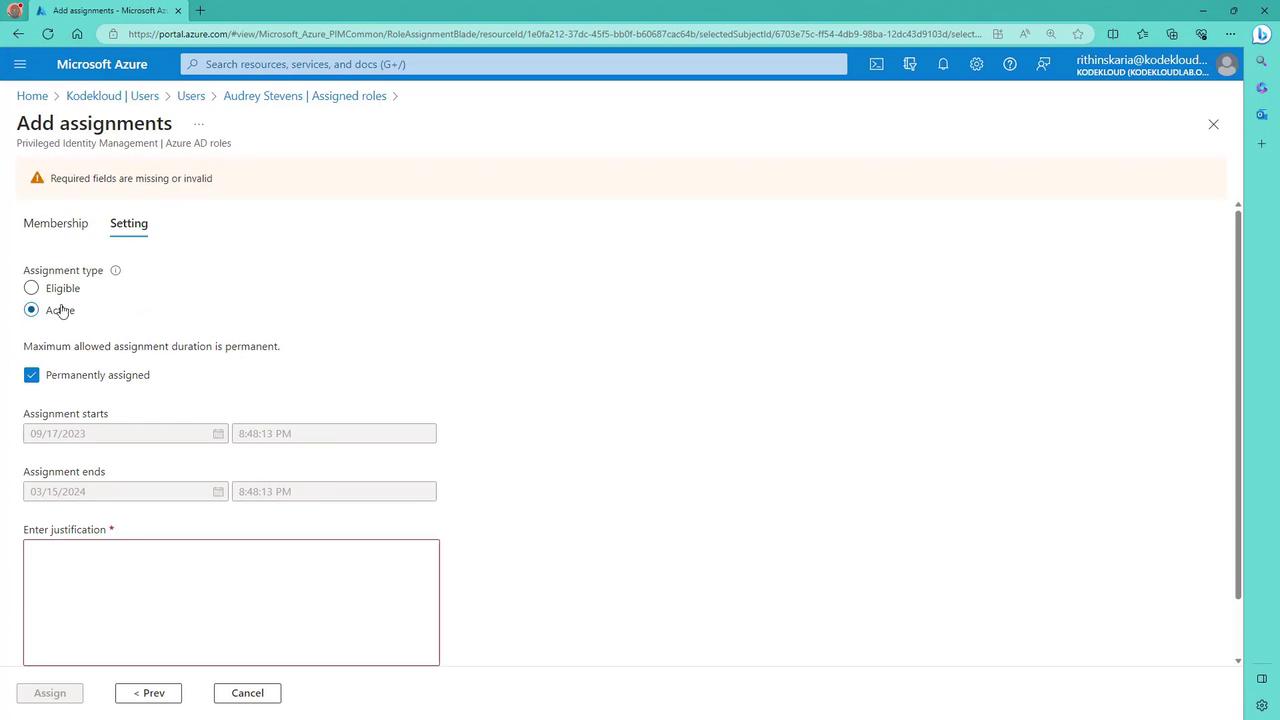Open the Assignment ends calendar picker
Image resolution: width=1280 pixels, height=720 pixels.
[218, 492]
